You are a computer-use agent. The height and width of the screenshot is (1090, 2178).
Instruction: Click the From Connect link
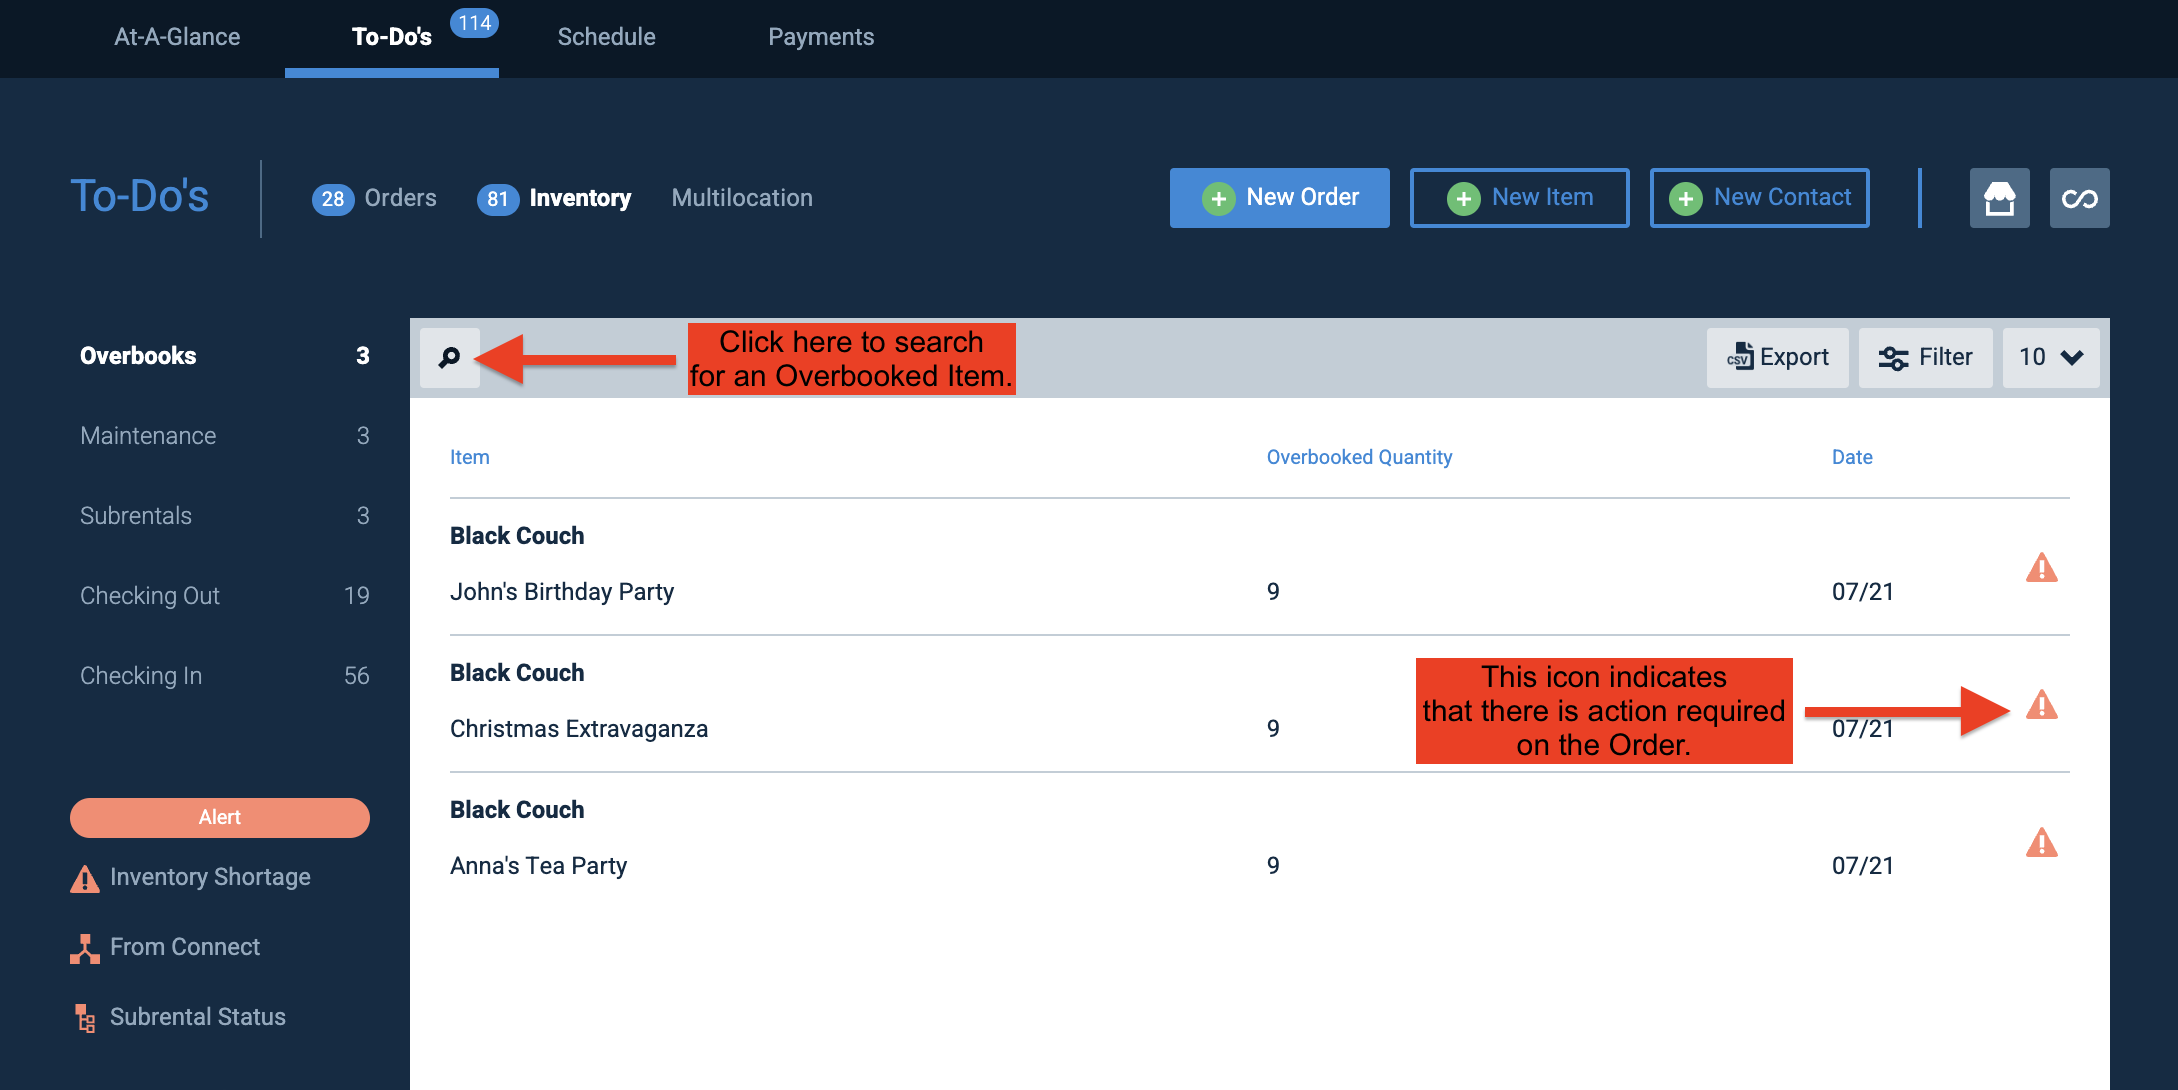pyautogui.click(x=185, y=947)
